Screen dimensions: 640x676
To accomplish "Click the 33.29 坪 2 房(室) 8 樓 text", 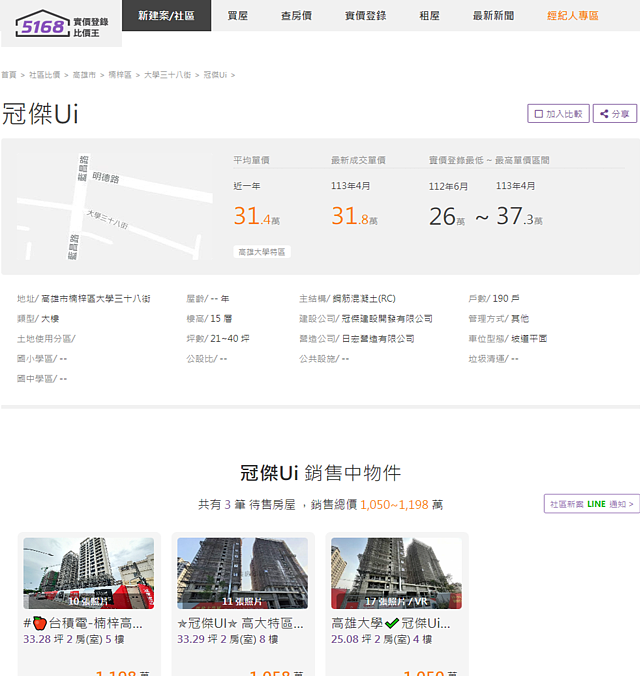I will coord(228,639).
